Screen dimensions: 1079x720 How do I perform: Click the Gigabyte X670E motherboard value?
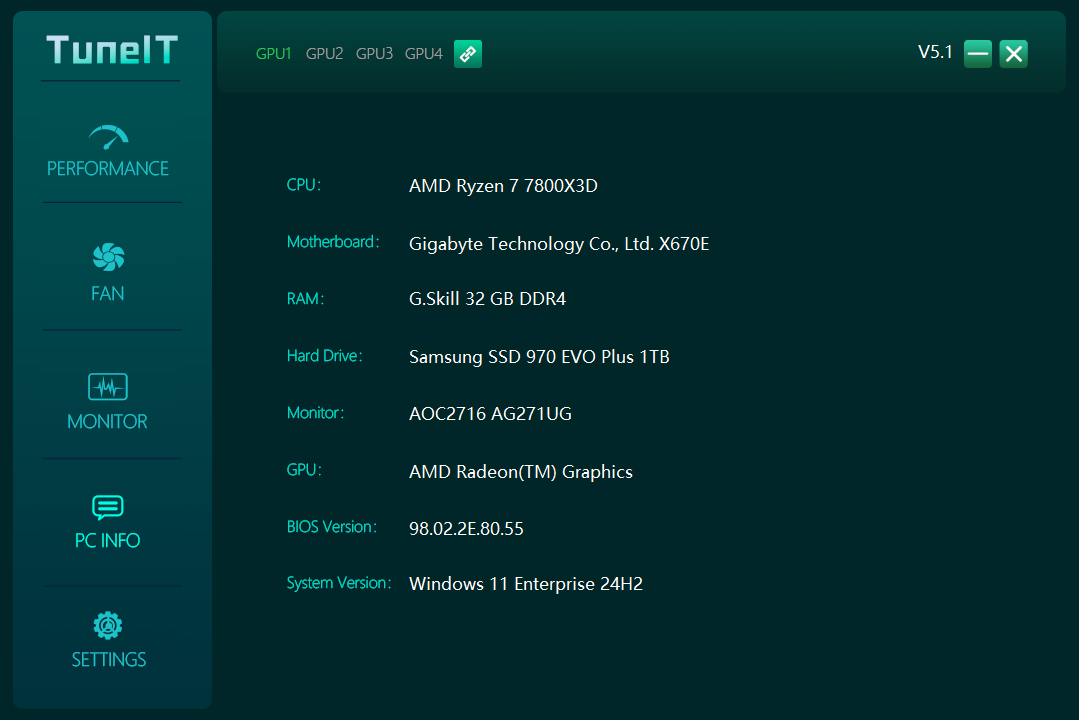pos(559,244)
